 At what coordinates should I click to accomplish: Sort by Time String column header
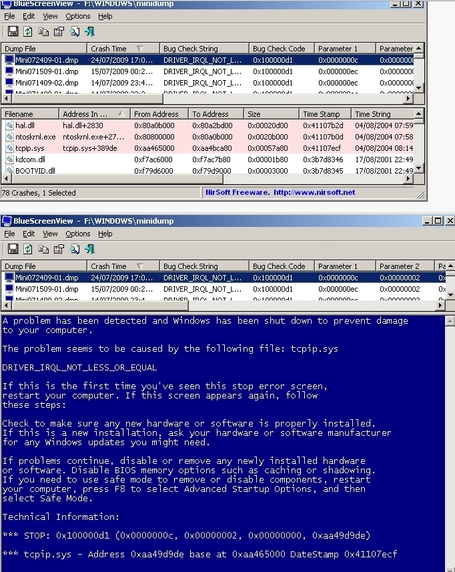pyautogui.click(x=383, y=114)
